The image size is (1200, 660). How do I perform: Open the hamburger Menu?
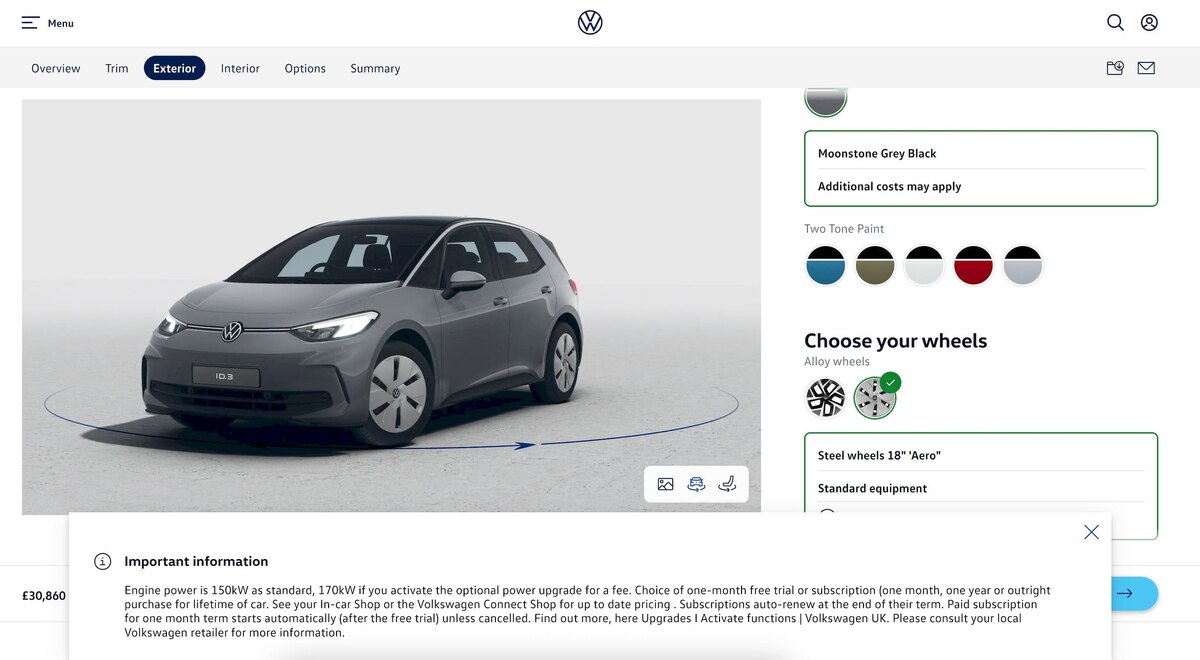click(x=47, y=23)
